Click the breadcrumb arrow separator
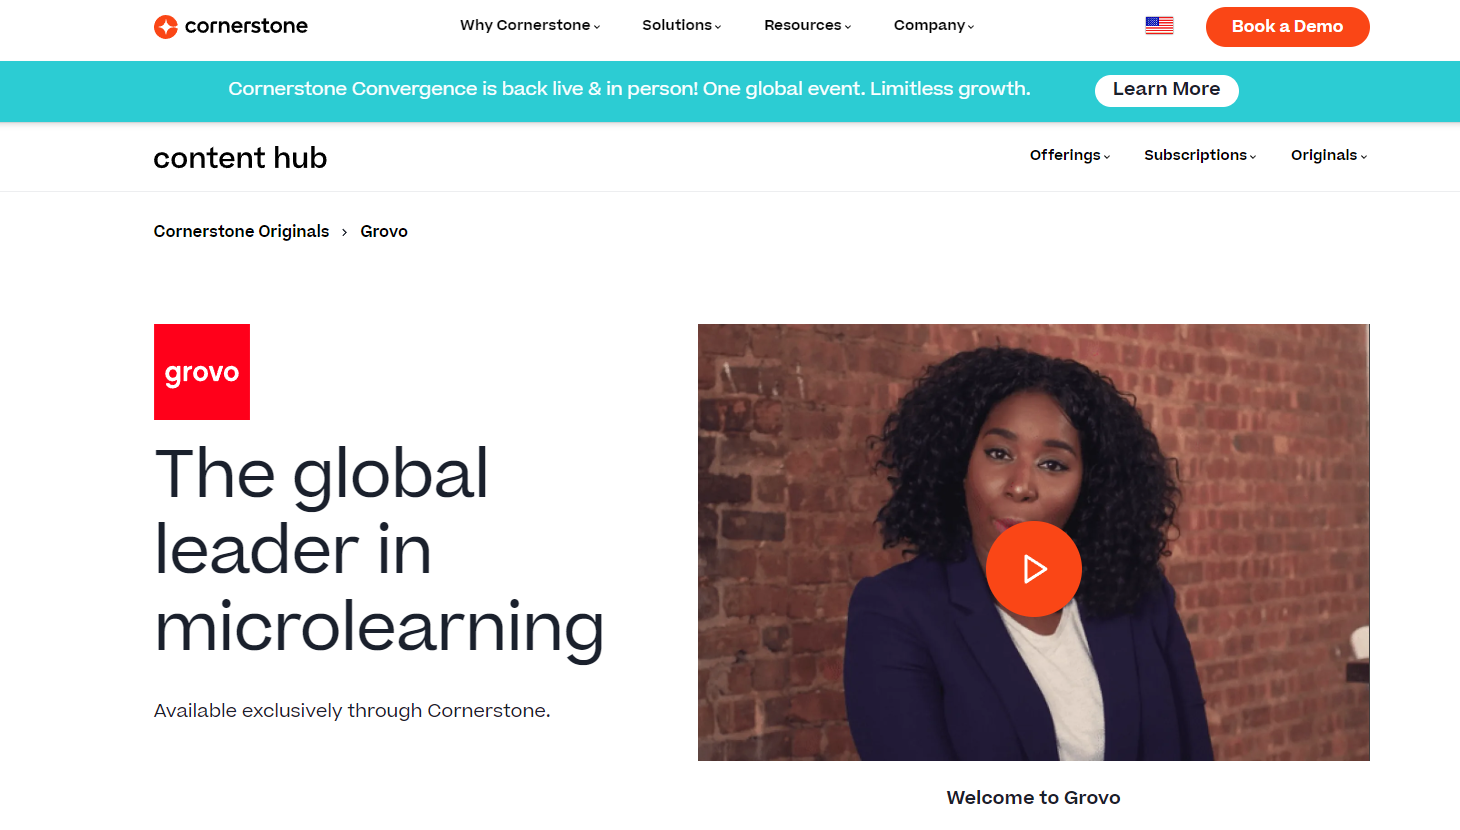The image size is (1460, 830). 344,232
